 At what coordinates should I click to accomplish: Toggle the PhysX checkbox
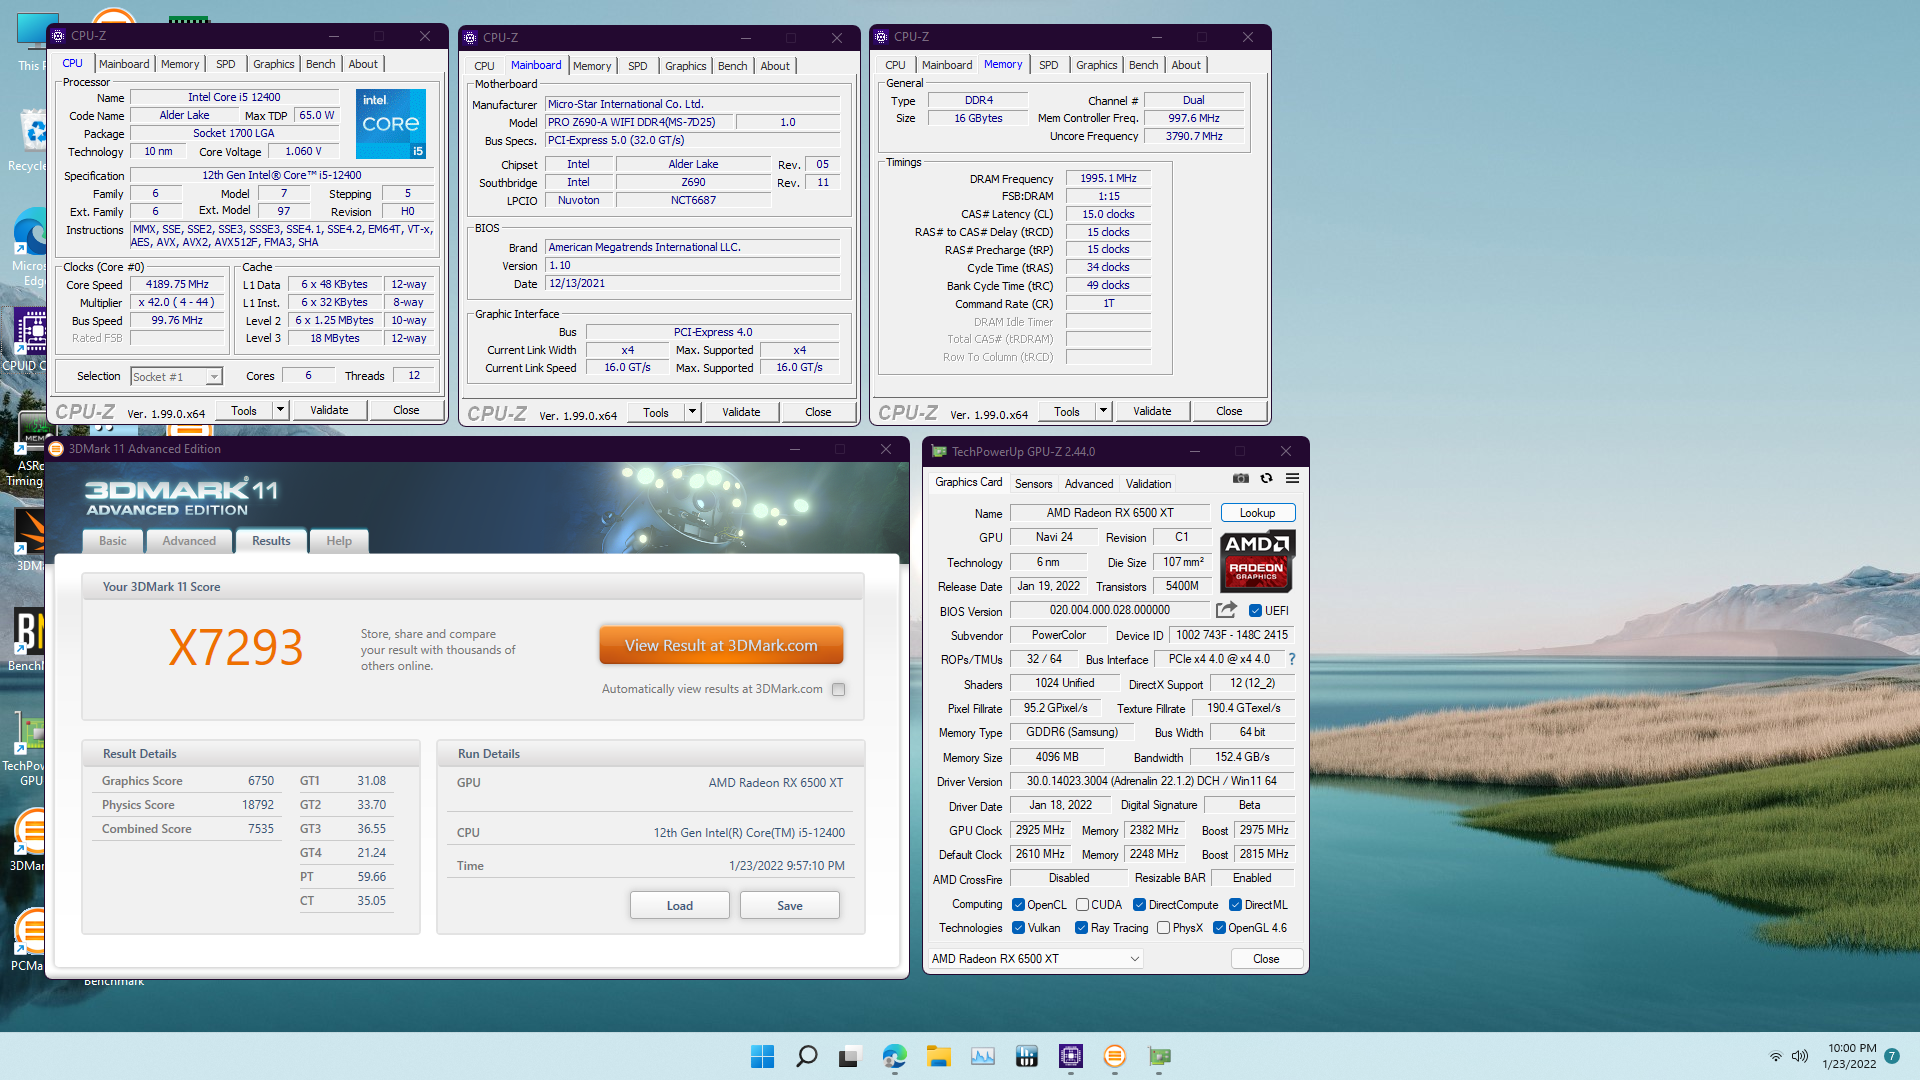pos(1163,928)
